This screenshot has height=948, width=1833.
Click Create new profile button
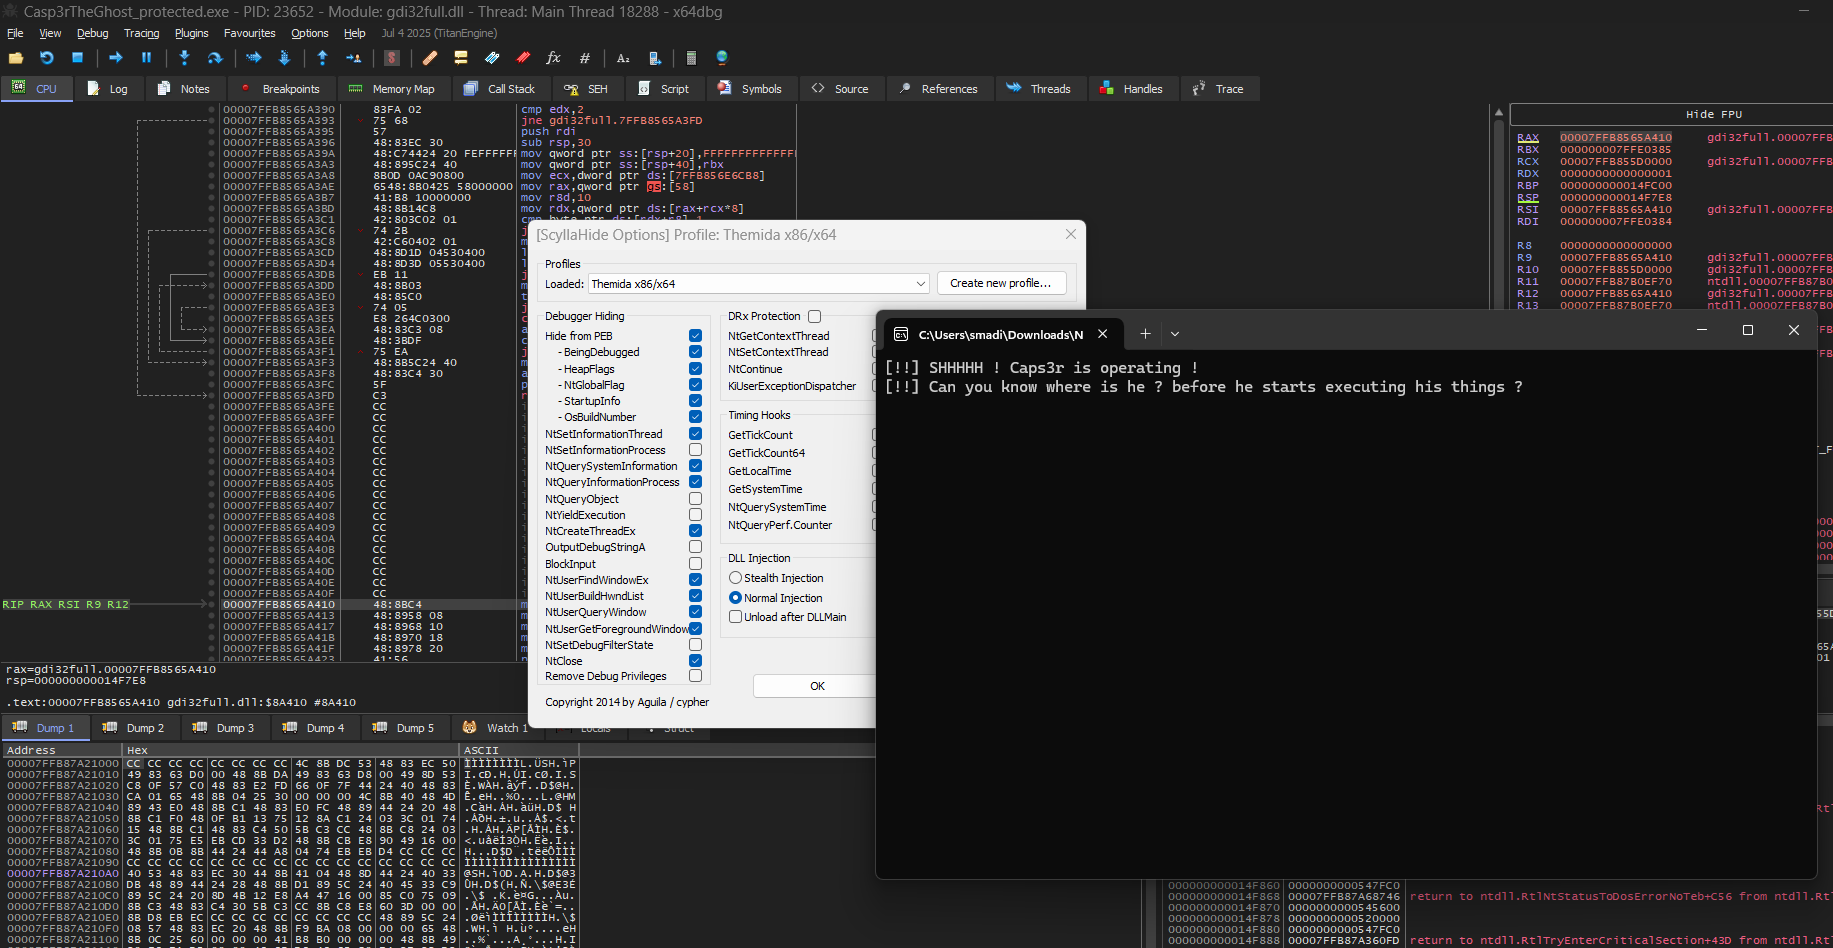point(1001,284)
